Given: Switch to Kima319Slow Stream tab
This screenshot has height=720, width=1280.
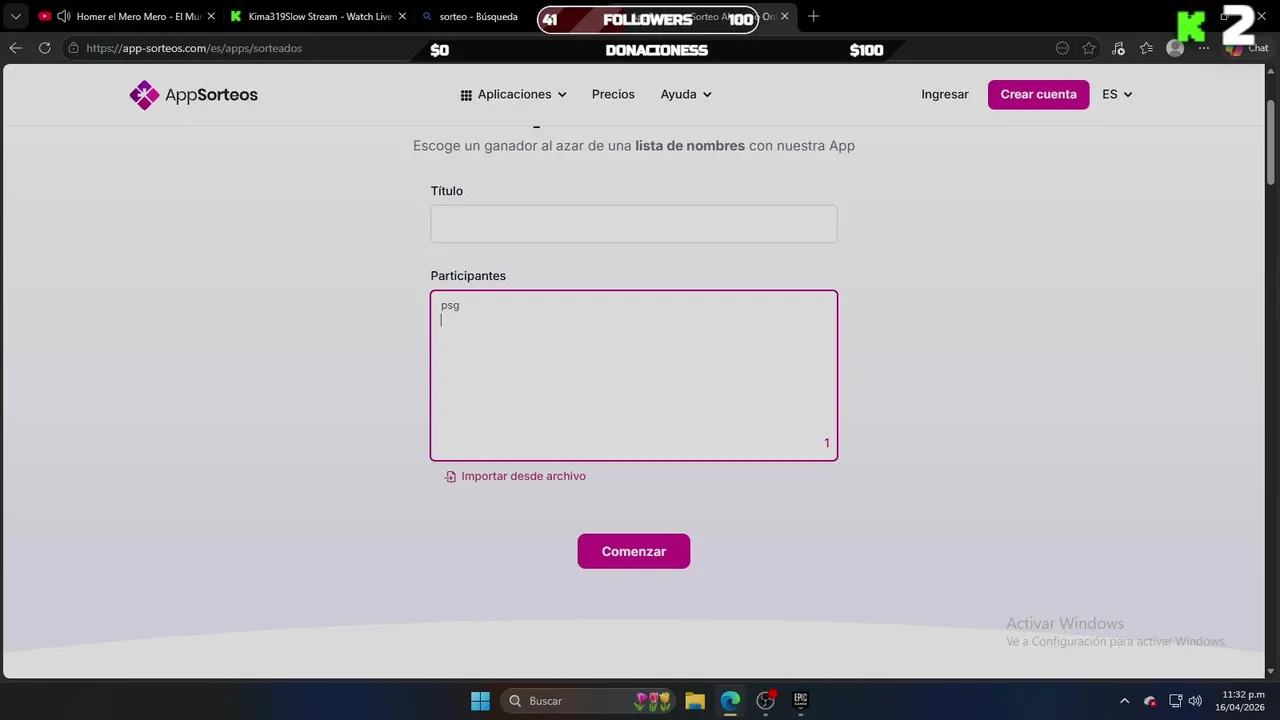Looking at the screenshot, I should [x=318, y=16].
